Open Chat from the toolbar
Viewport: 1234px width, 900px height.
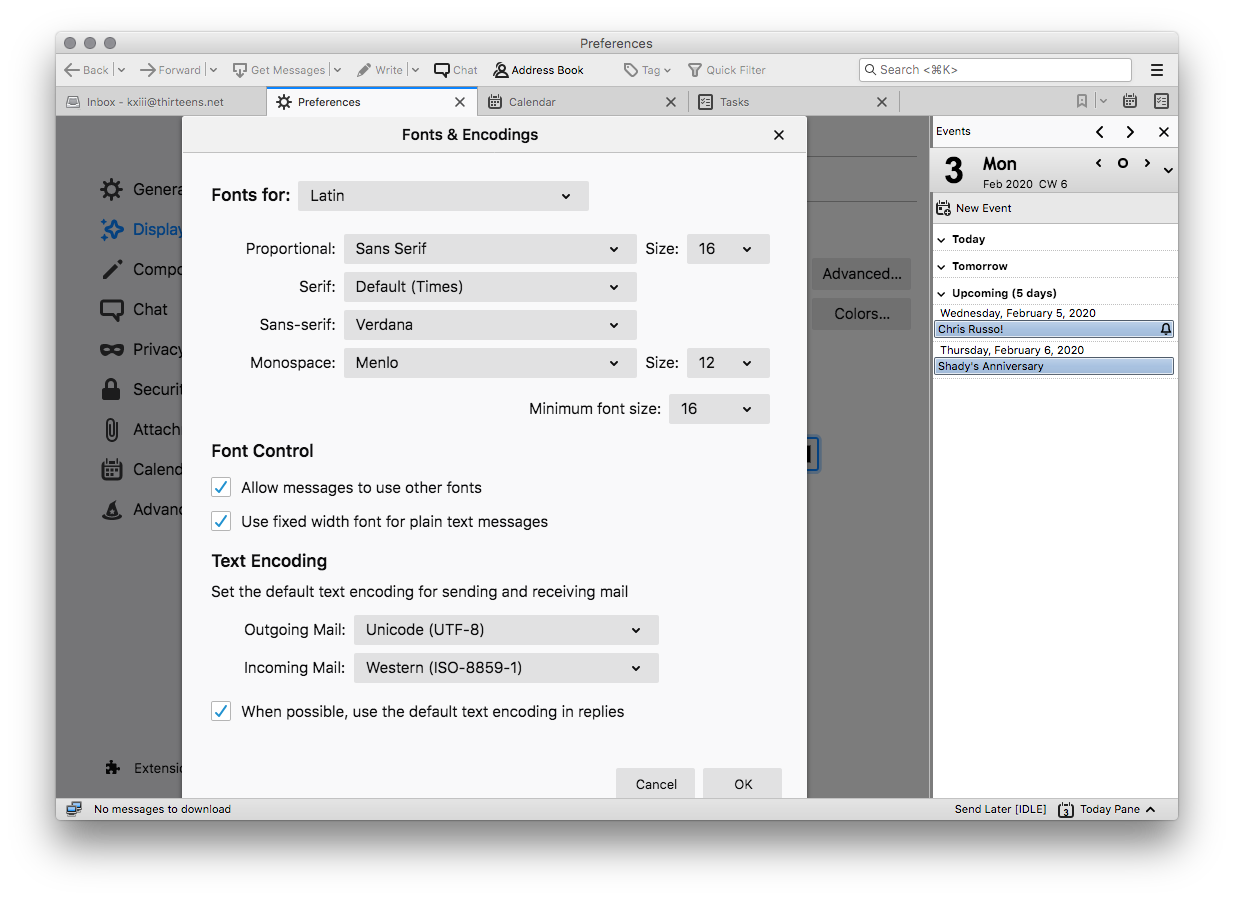(x=456, y=70)
